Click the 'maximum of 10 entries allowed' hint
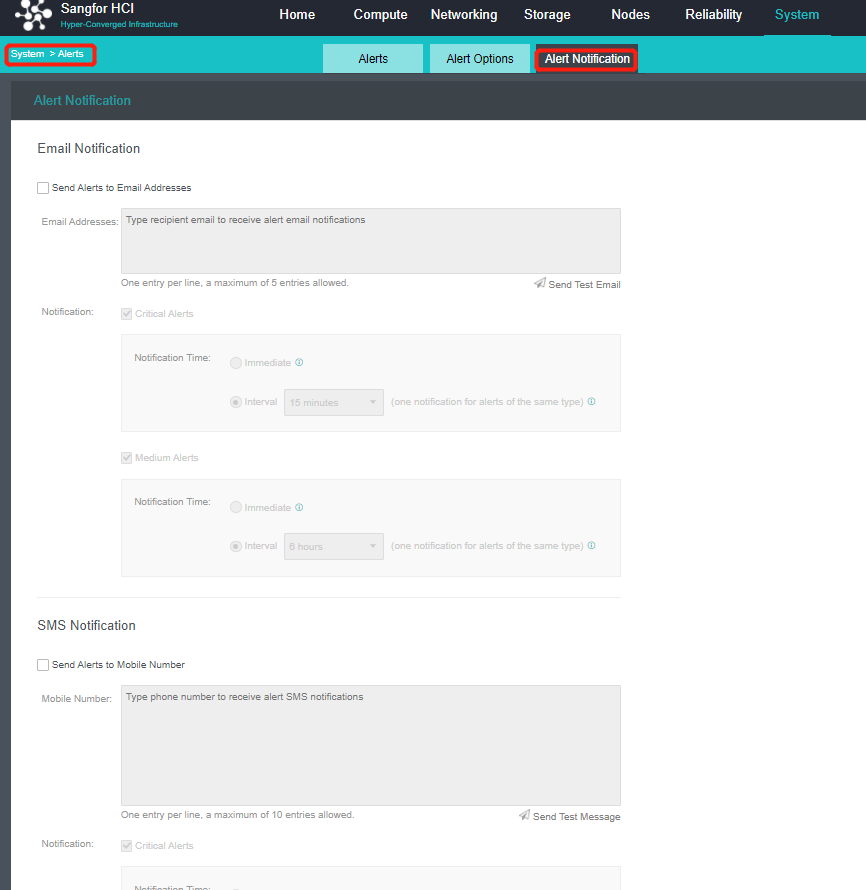Screen dimensions: 866x890 (237, 815)
